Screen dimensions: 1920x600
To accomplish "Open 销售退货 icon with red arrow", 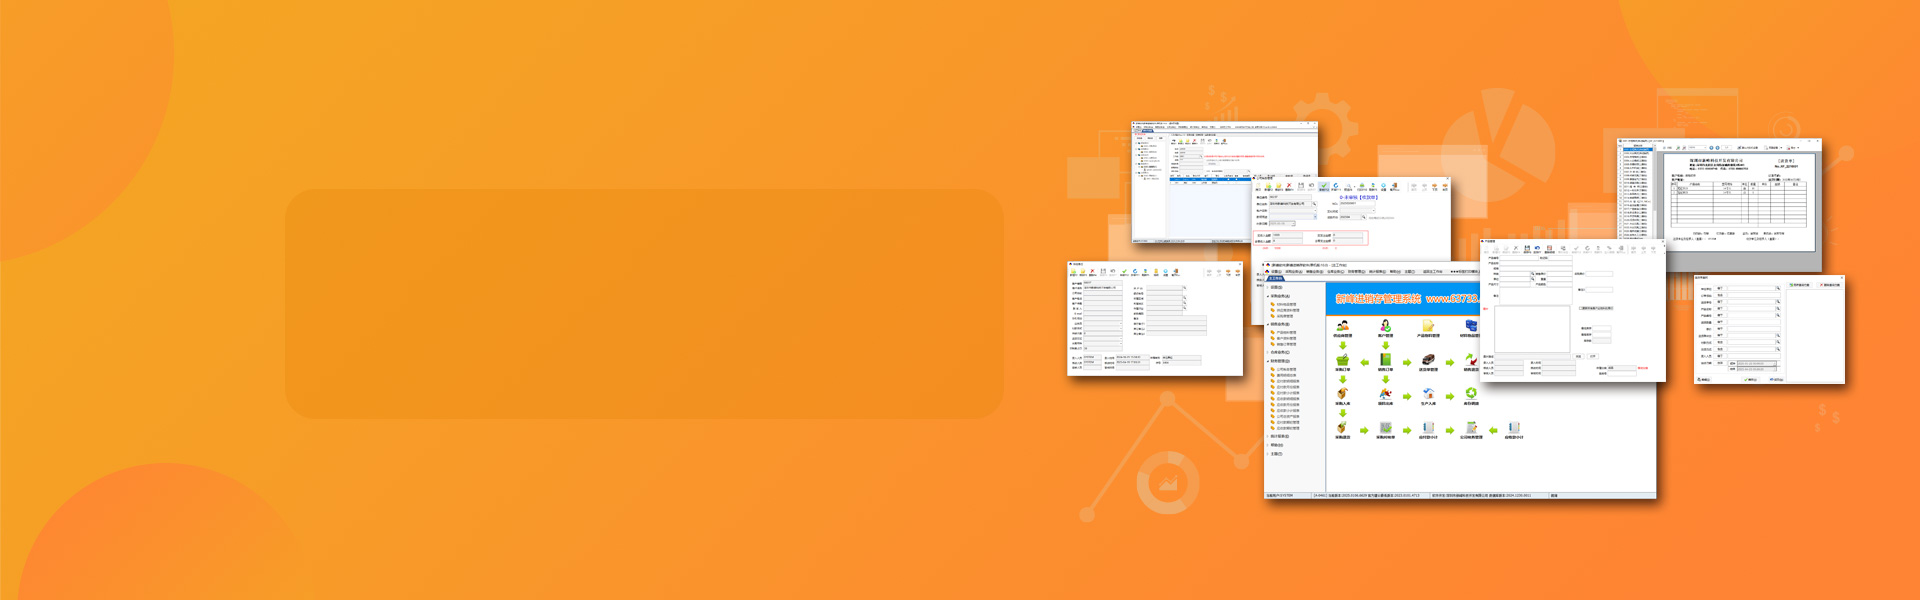I will pos(1470,359).
